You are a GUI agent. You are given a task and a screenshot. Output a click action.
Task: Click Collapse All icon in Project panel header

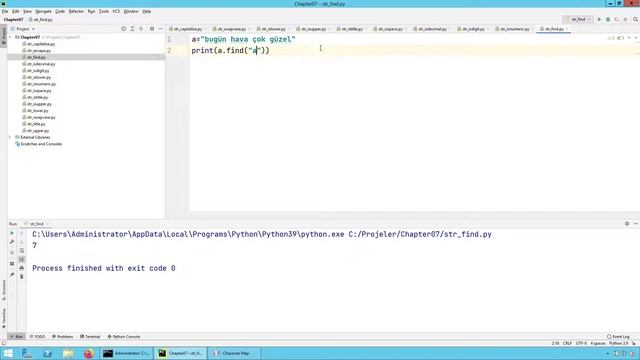point(141,29)
